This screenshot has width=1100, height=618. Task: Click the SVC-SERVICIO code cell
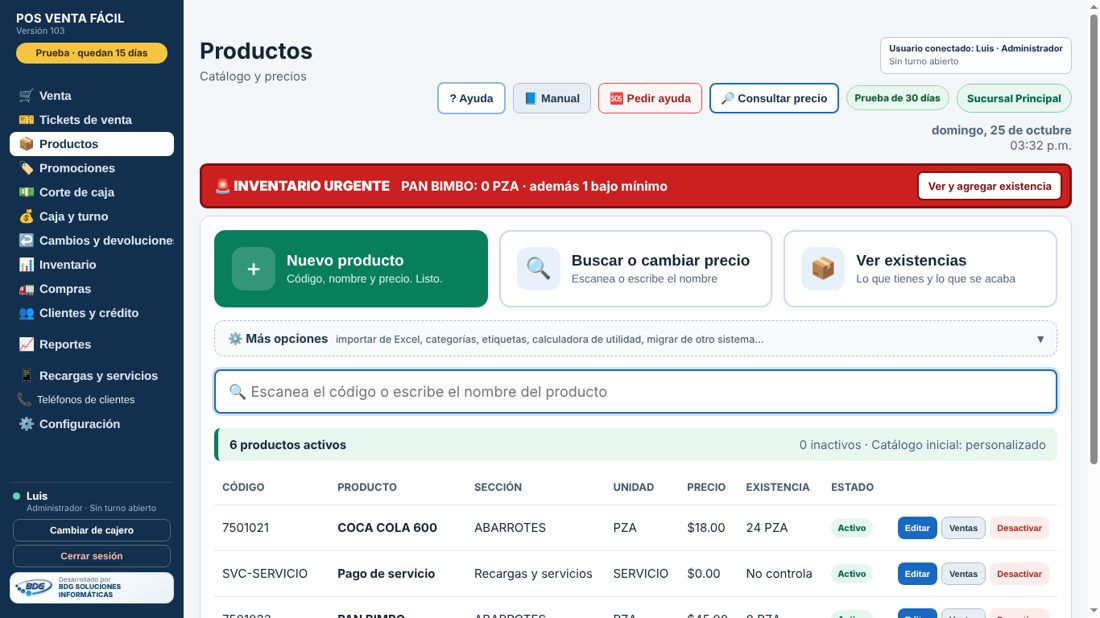coord(264,574)
